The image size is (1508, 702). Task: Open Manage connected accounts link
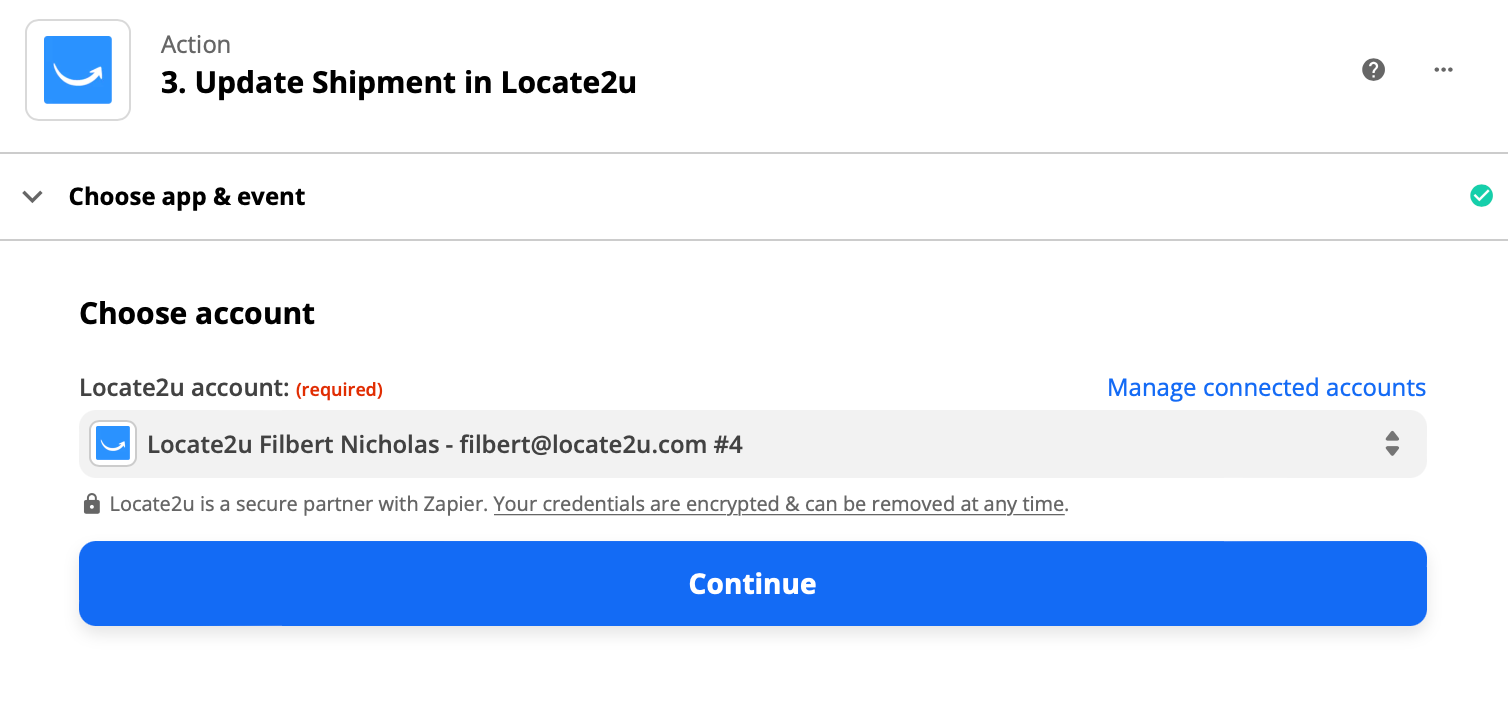click(1266, 388)
